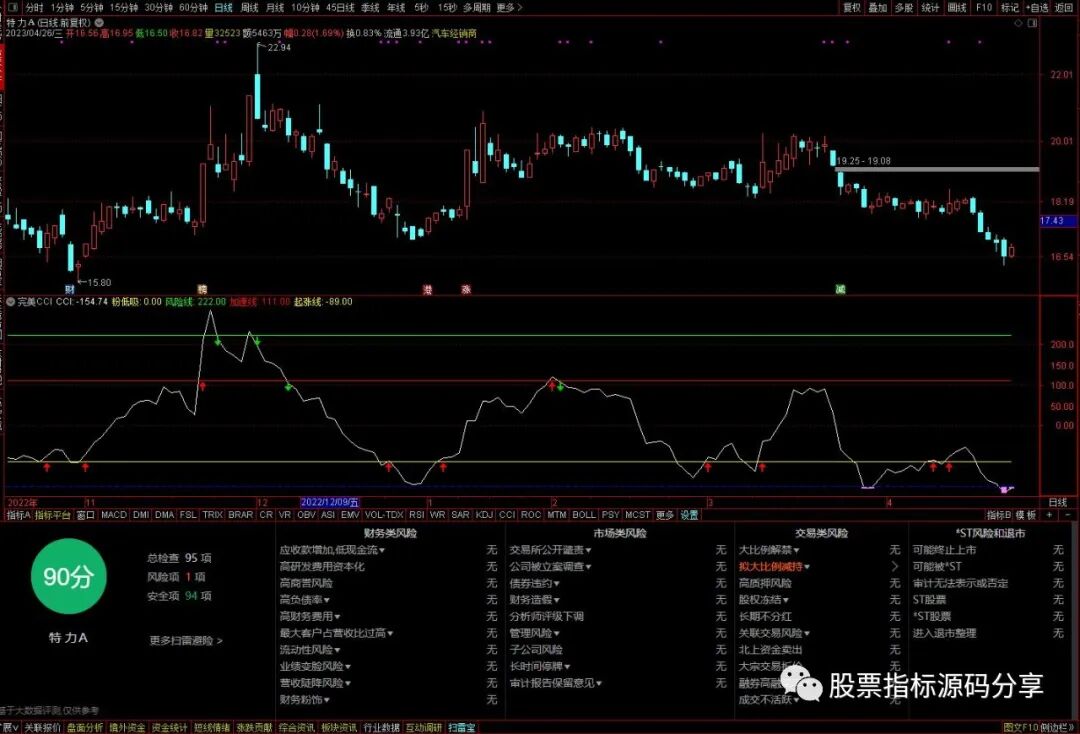
Task: Click 更多 in indicator bar
Action: [665, 514]
